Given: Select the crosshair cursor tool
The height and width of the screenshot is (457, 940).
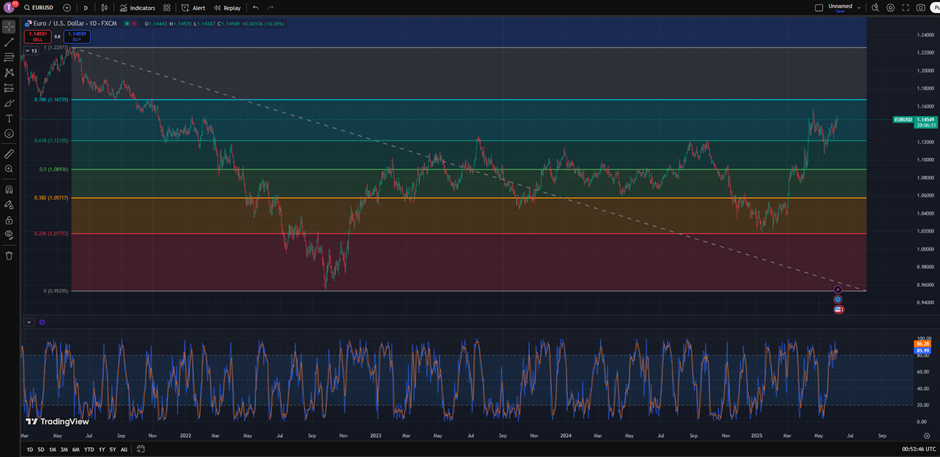Looking at the screenshot, I should point(9,27).
